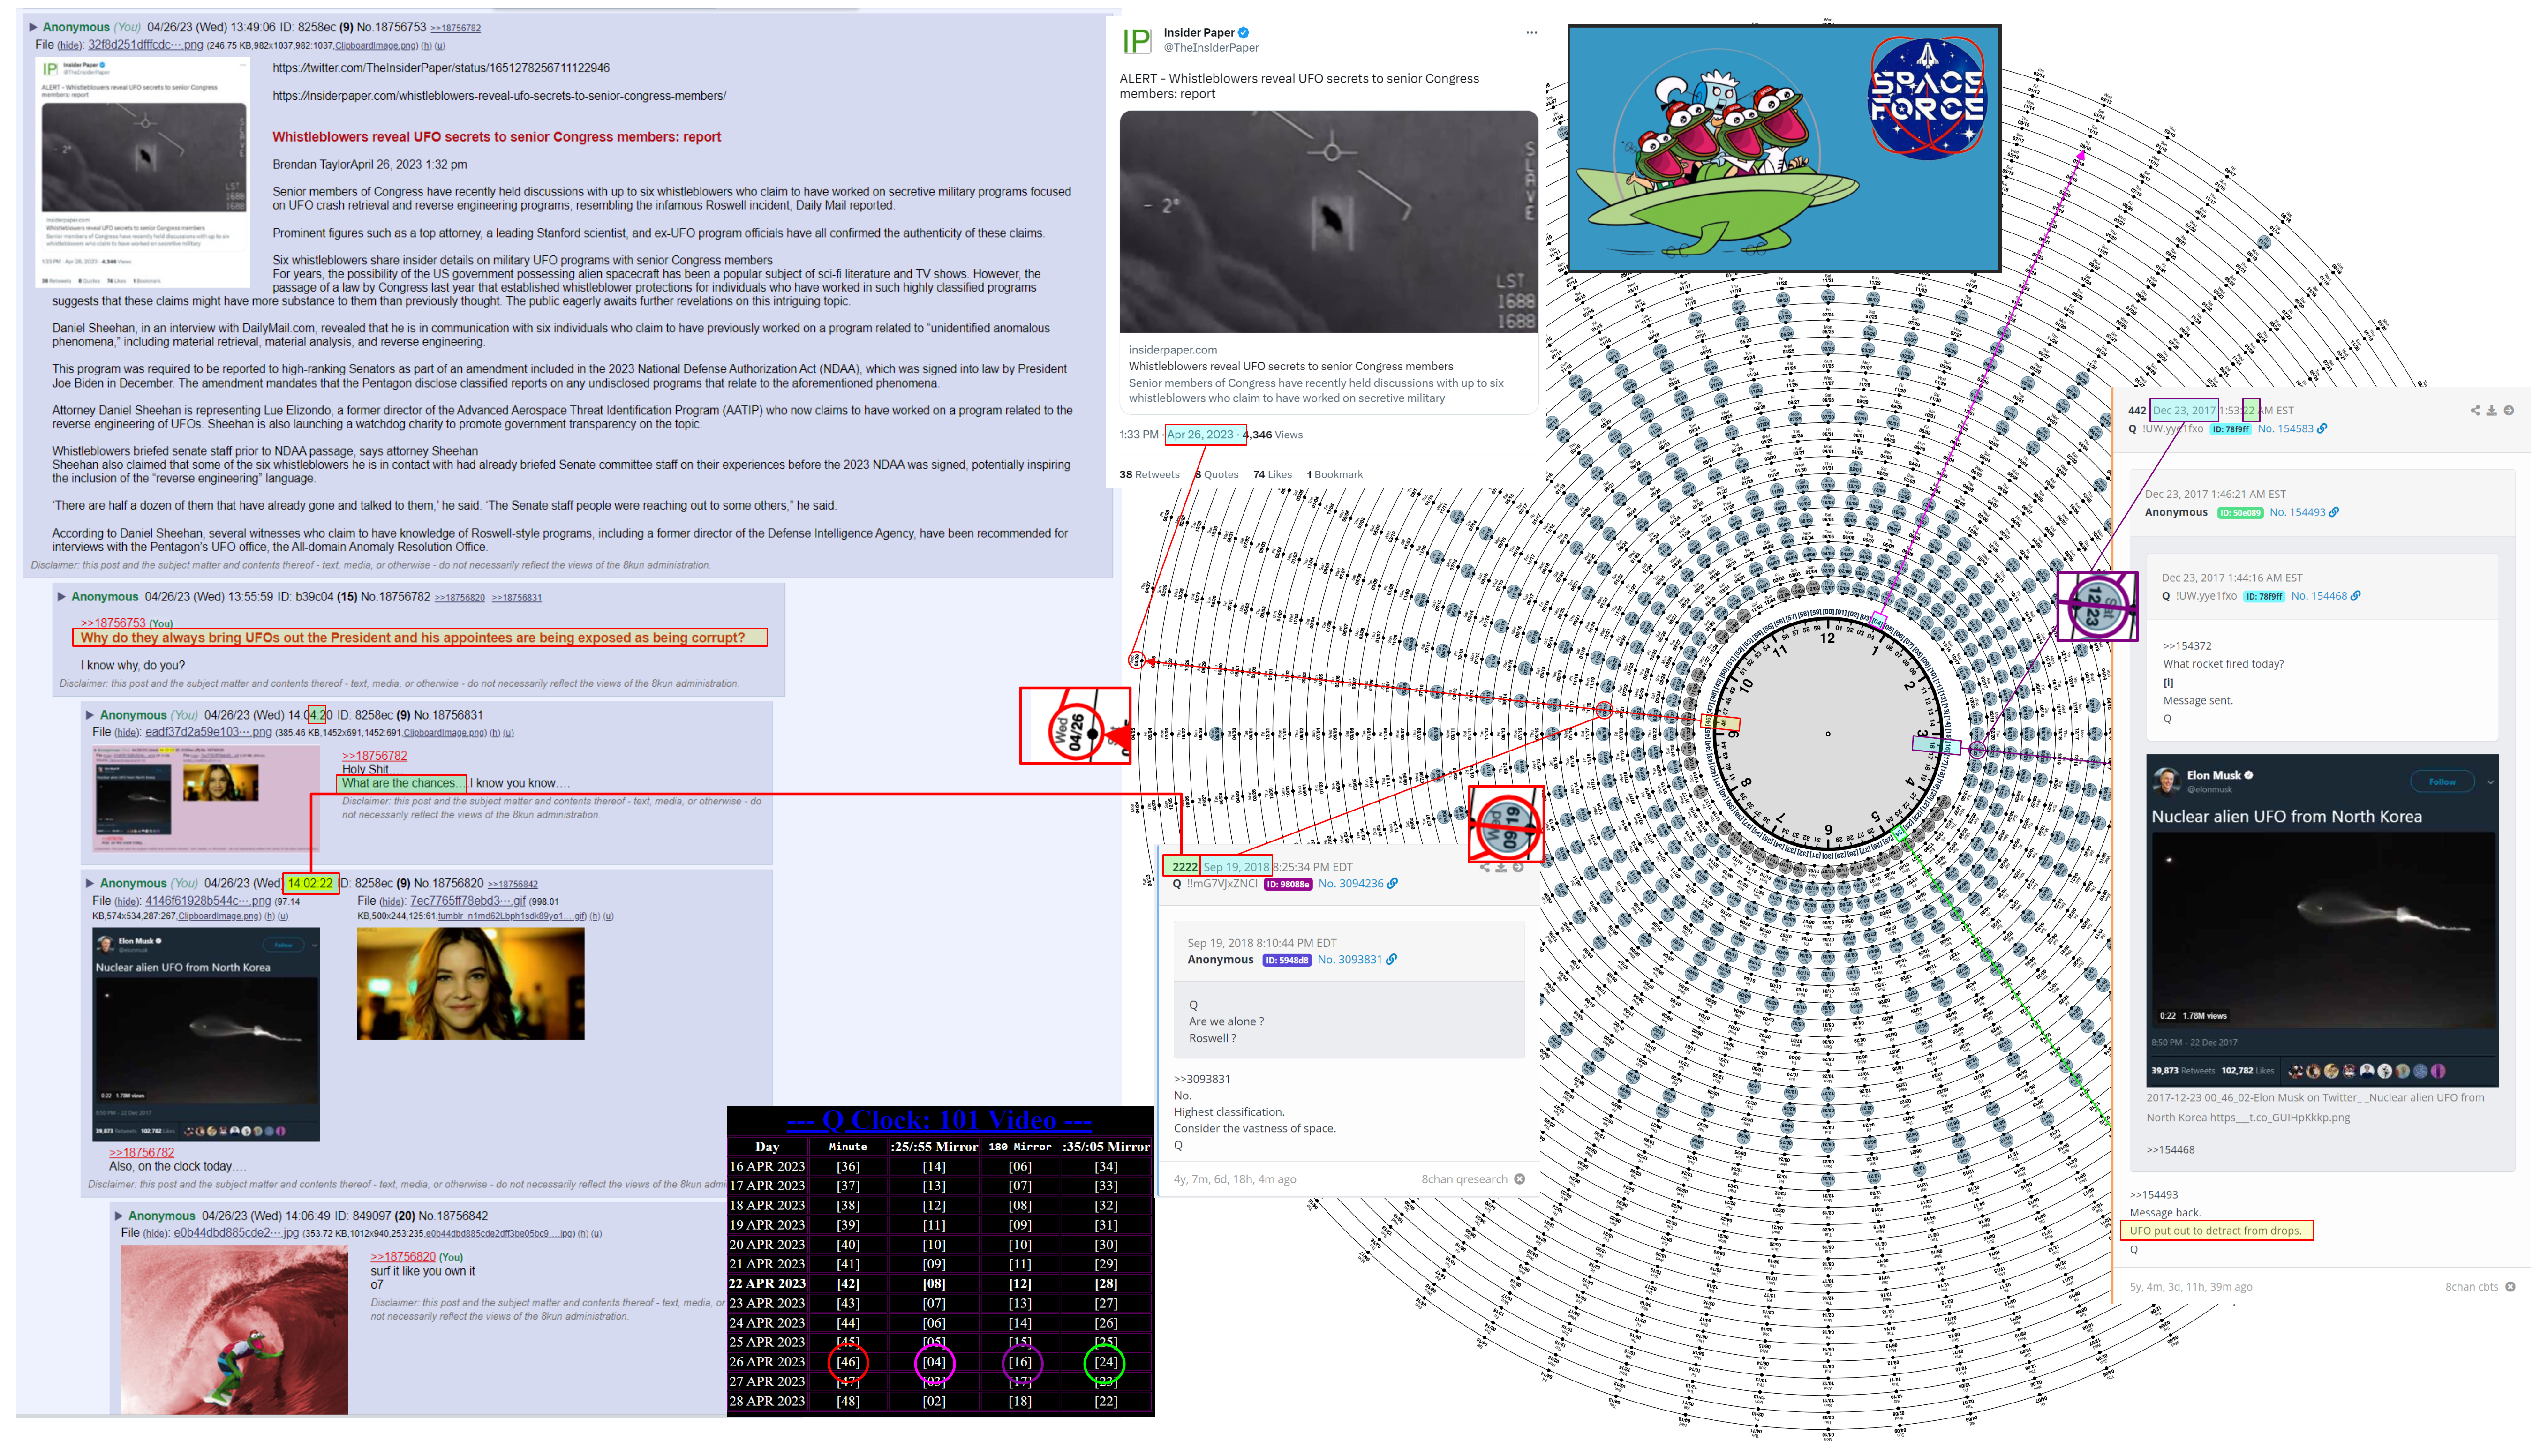The image size is (2533, 1456).
Task: Click chain link icon beside No. 154583
Action: [x=2322, y=429]
